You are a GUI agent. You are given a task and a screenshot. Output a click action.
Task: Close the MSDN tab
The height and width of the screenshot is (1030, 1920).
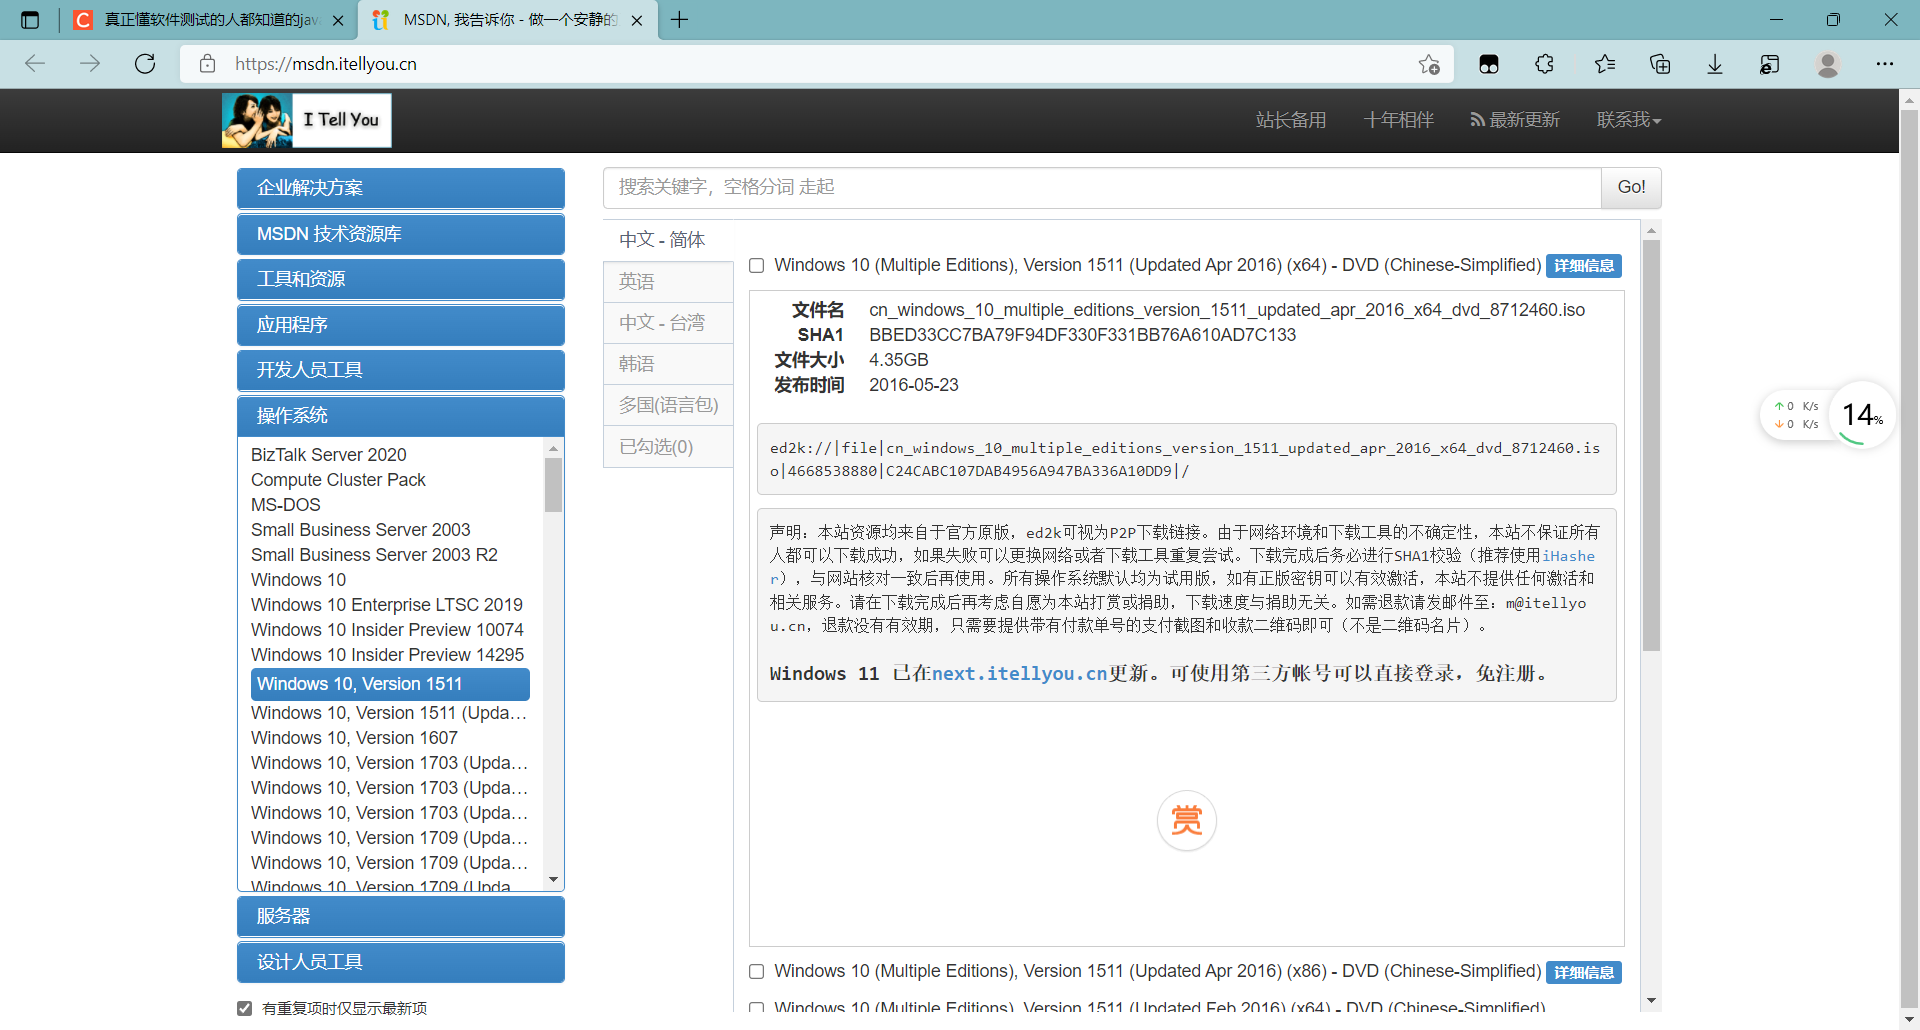(637, 20)
